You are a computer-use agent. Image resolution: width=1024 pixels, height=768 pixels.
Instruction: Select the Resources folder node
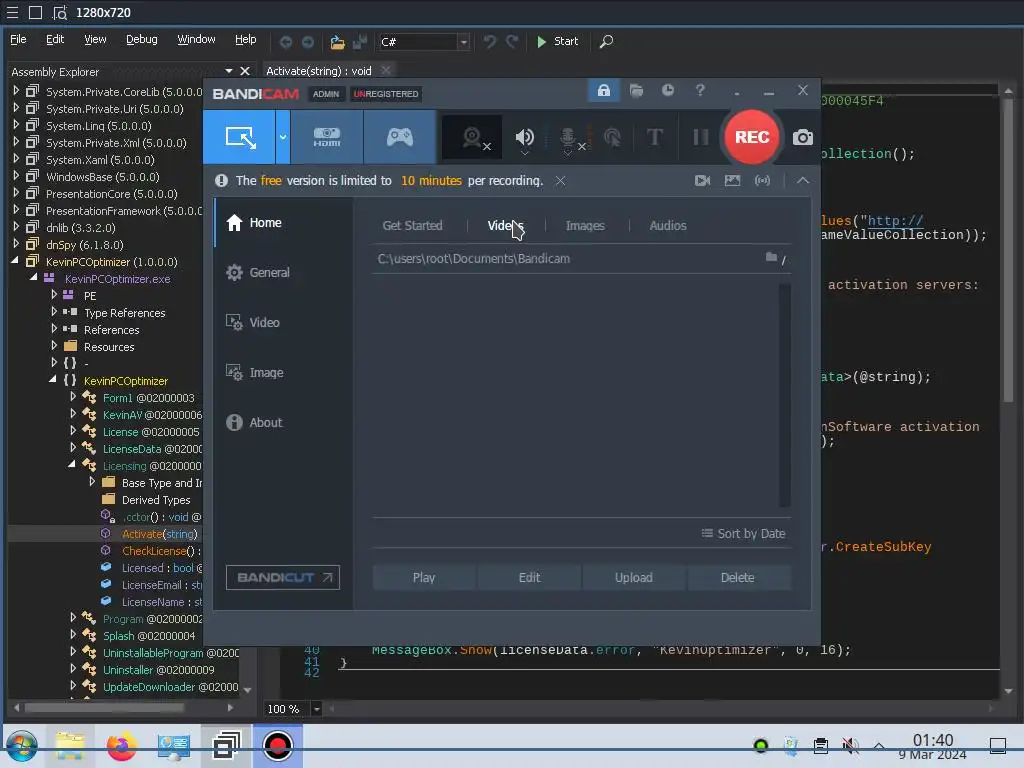108,347
